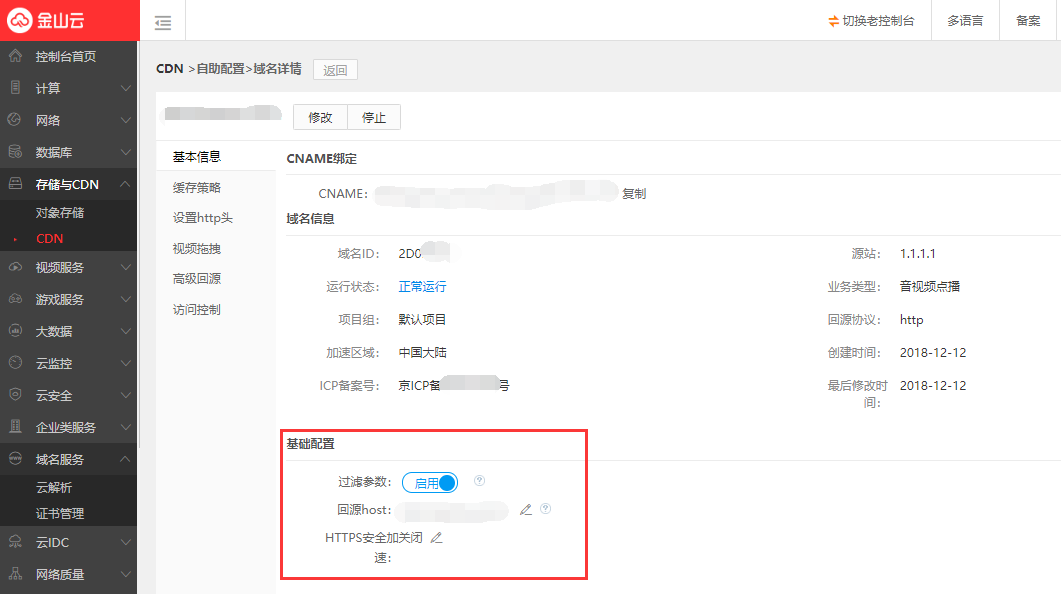Expand the 游戏服务 menu chevron
The width and height of the screenshot is (1061, 594).
[125, 300]
